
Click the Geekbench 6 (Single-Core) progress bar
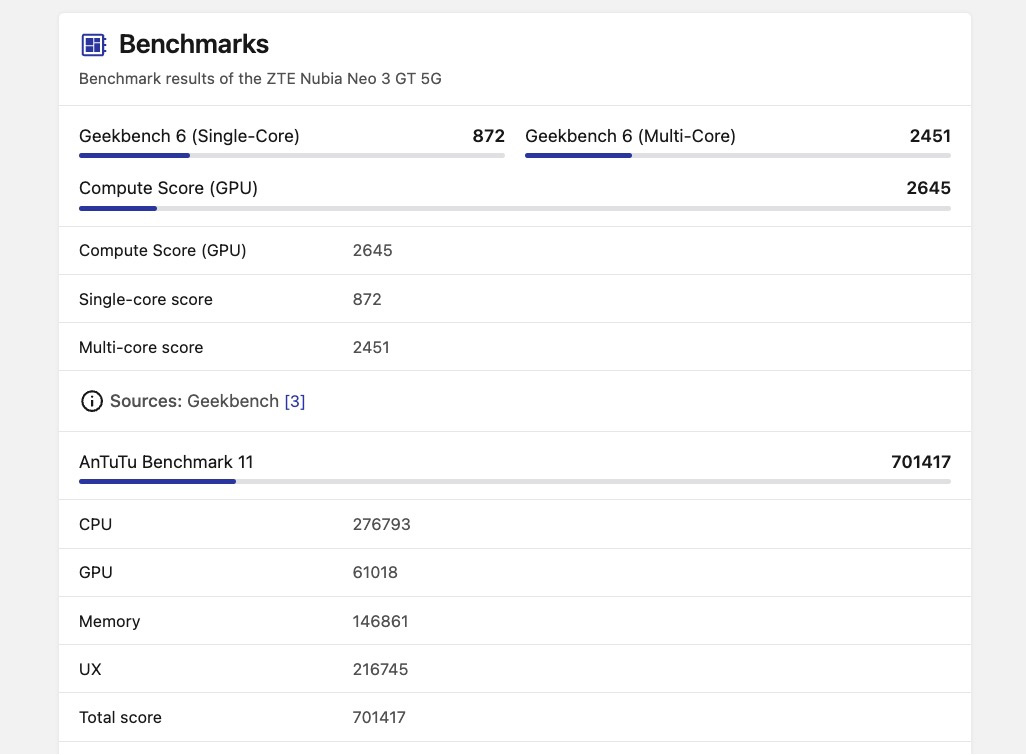[x=292, y=156]
